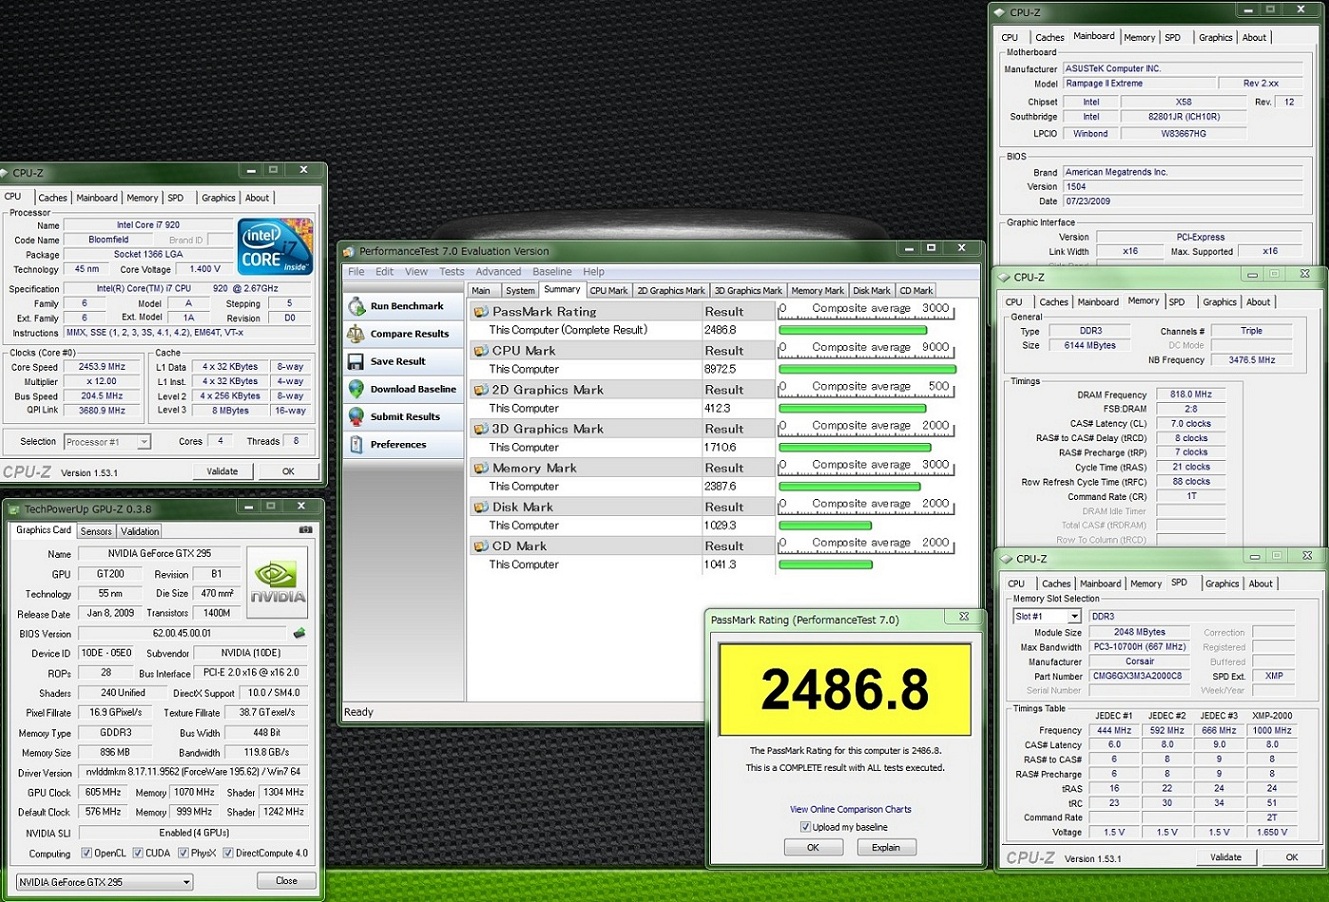1329x902 pixels.
Task: Click the PerformanceTest title bar app icon
Action: tap(350, 251)
